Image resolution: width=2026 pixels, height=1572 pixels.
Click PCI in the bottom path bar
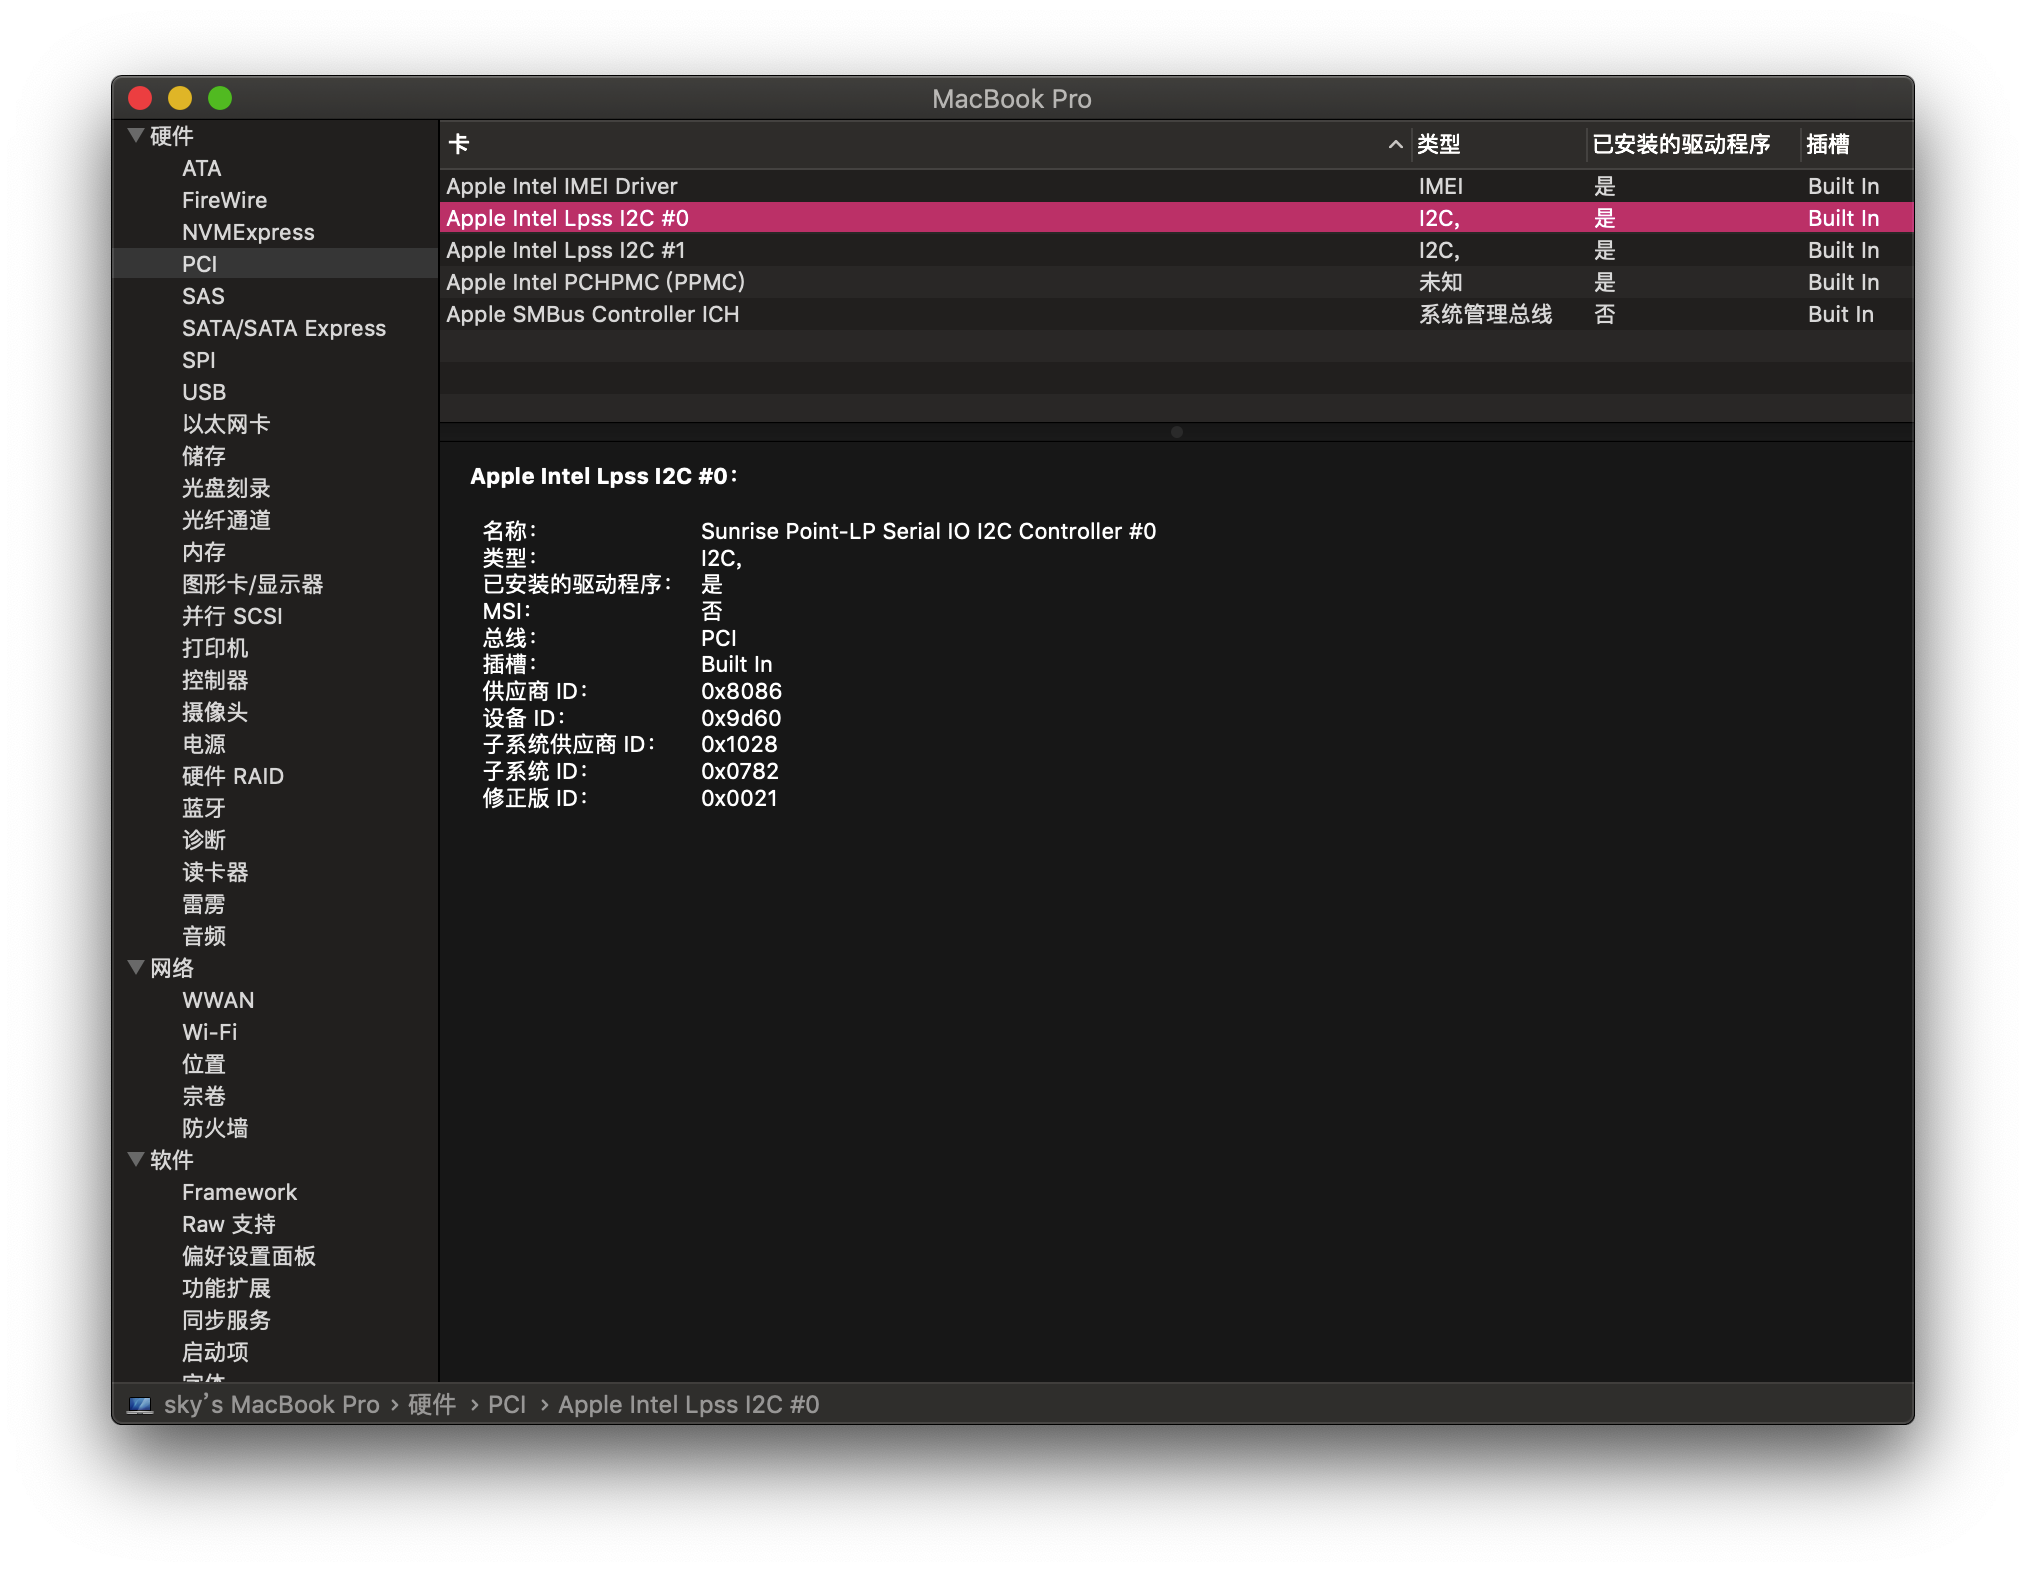coord(507,1405)
